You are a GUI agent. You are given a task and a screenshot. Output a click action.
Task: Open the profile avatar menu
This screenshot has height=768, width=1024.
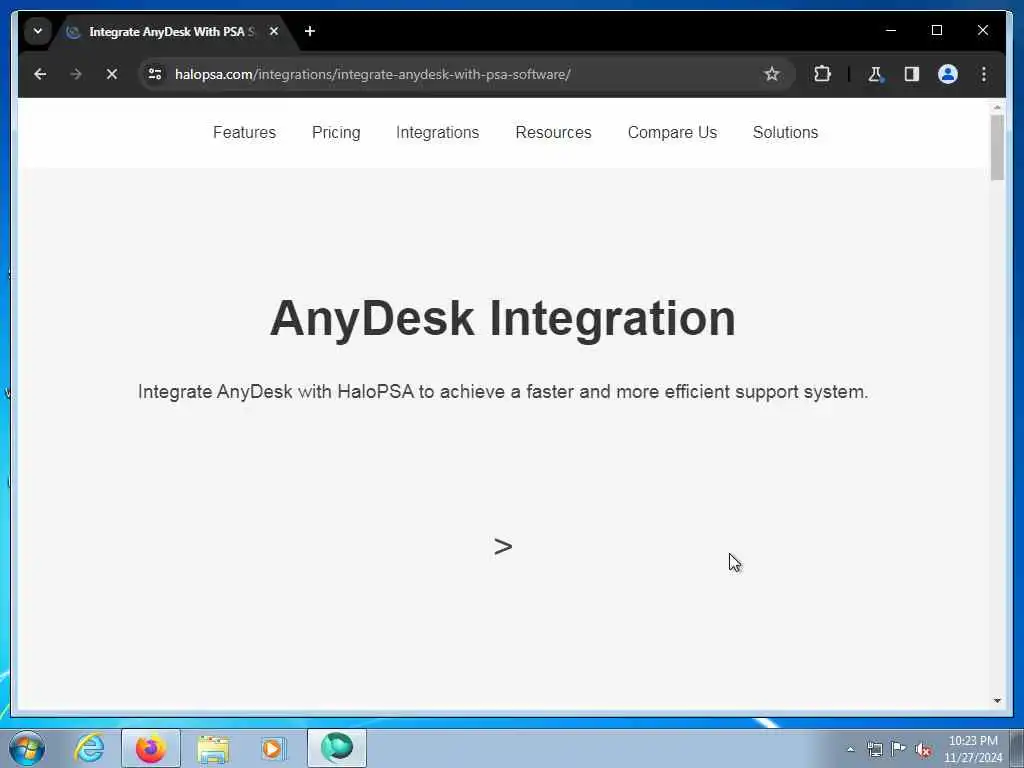948,74
